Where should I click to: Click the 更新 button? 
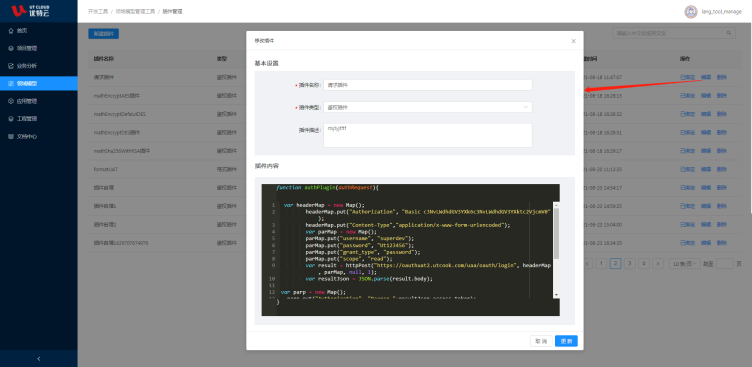click(x=566, y=341)
